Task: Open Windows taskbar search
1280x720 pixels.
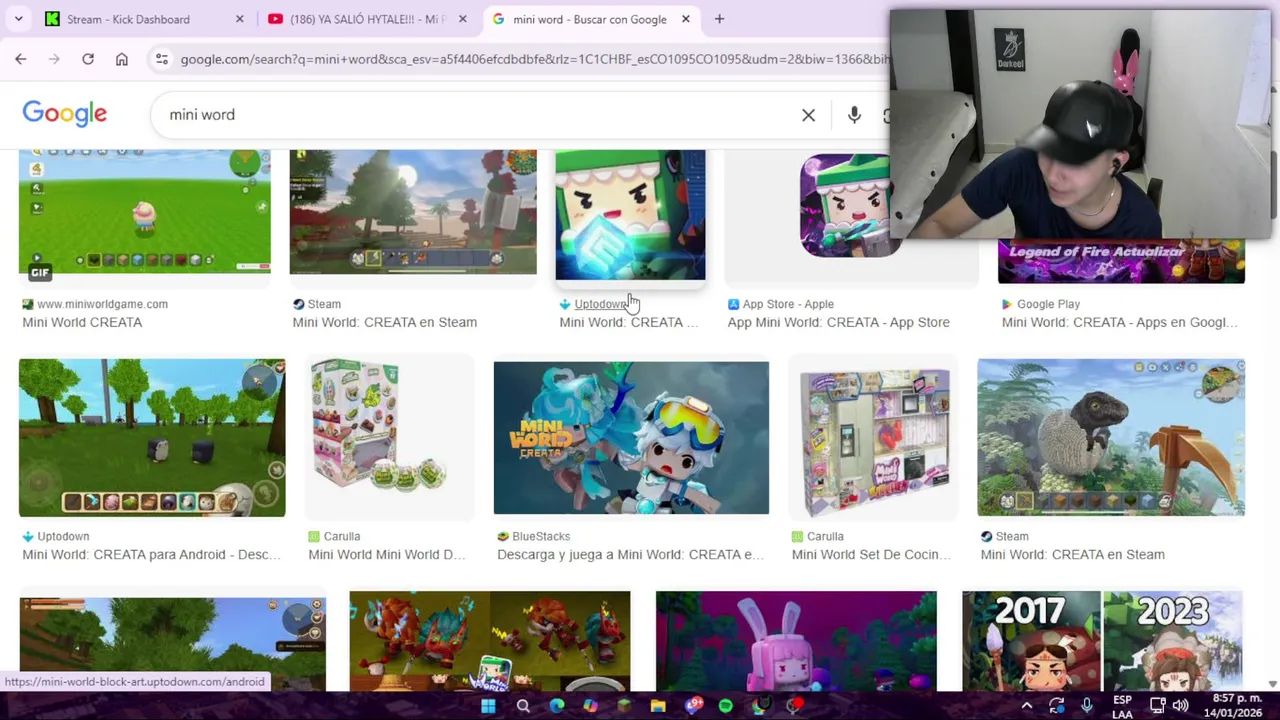Action: [x=523, y=706]
